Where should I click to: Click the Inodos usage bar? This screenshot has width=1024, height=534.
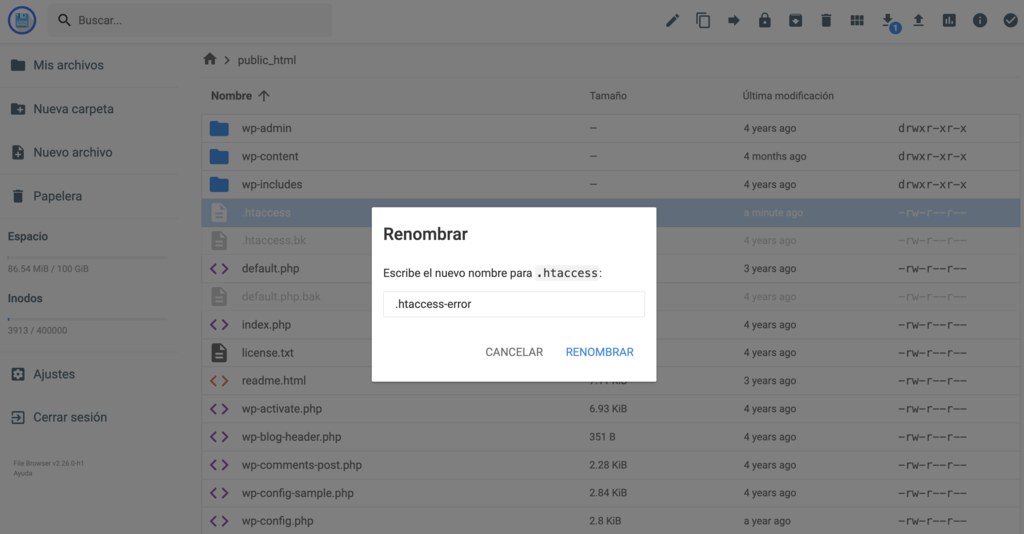tap(88, 319)
